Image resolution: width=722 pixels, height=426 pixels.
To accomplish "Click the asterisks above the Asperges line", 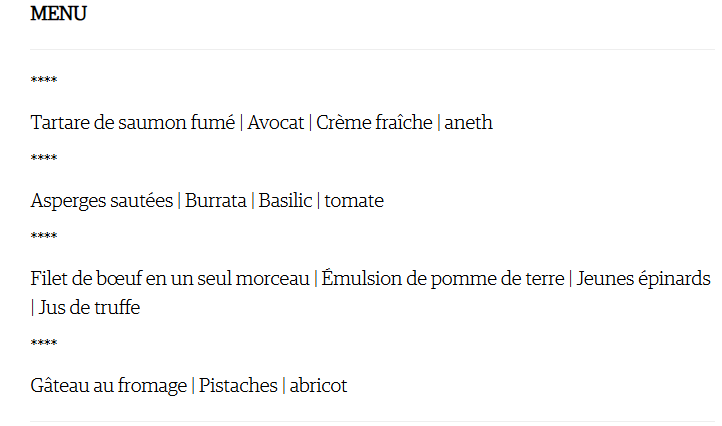I will click(44, 158).
